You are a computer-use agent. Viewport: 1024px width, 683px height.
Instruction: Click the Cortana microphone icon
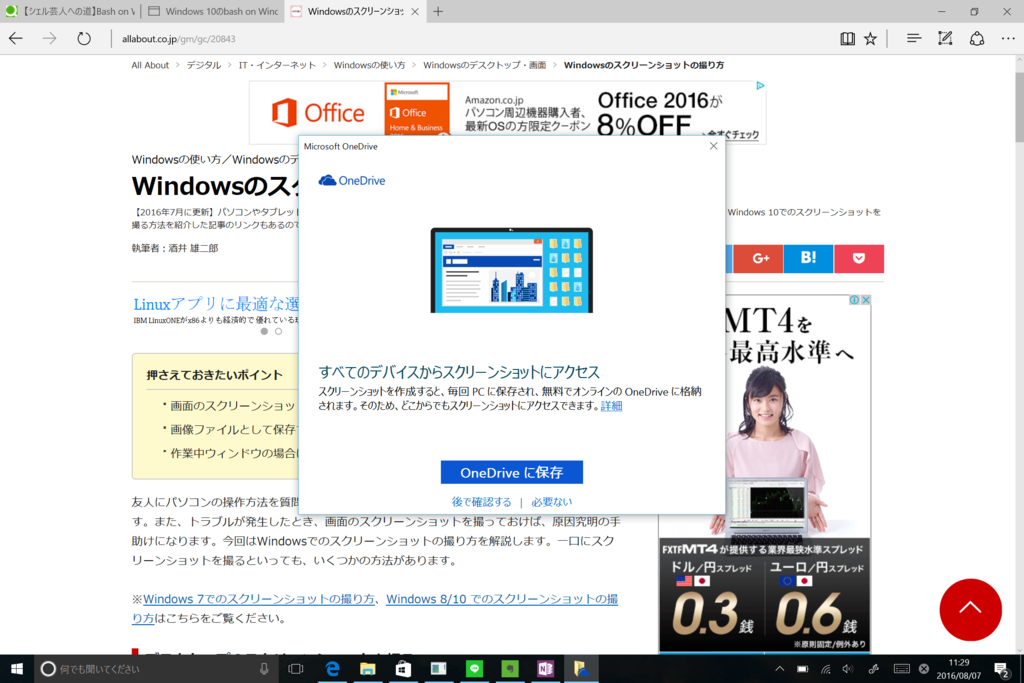[264, 669]
